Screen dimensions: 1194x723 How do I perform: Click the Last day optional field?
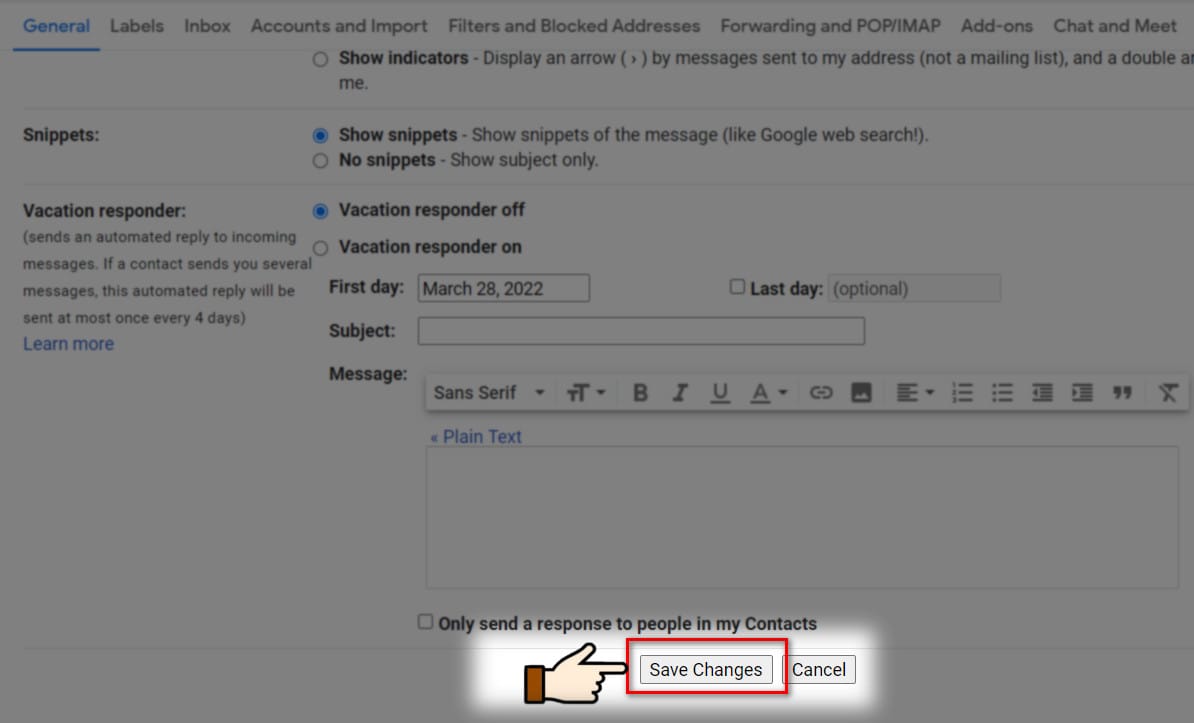click(914, 288)
